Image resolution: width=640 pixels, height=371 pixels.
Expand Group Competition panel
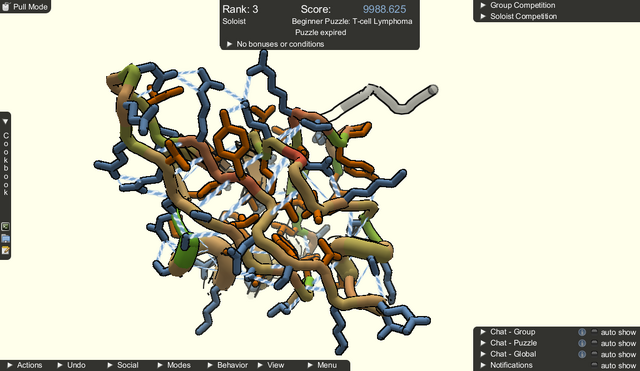(x=483, y=5)
